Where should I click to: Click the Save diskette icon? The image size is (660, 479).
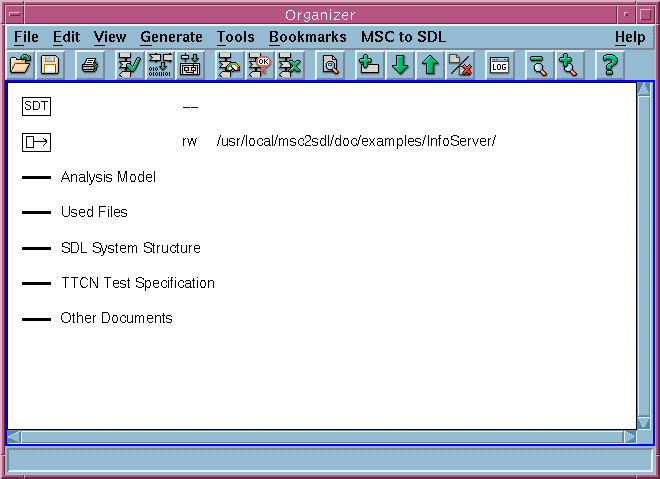coord(50,66)
